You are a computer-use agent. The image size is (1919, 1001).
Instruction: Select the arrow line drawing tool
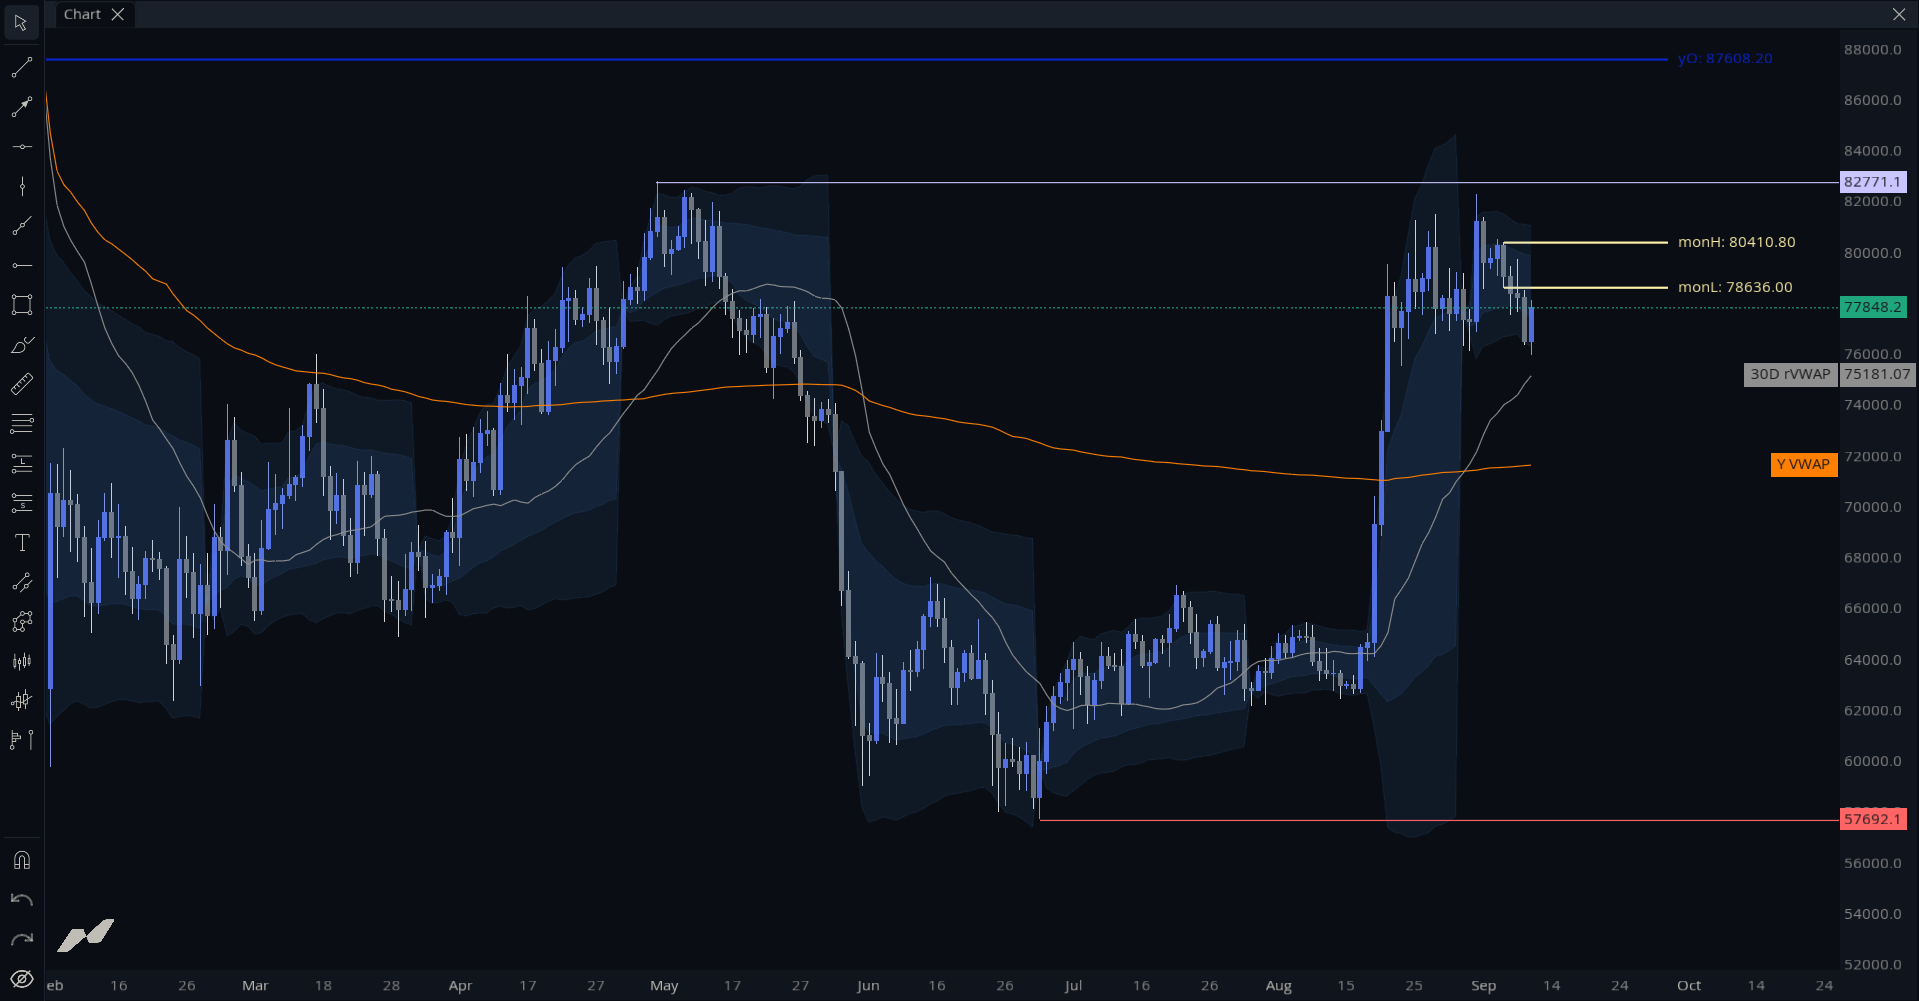tap(21, 107)
